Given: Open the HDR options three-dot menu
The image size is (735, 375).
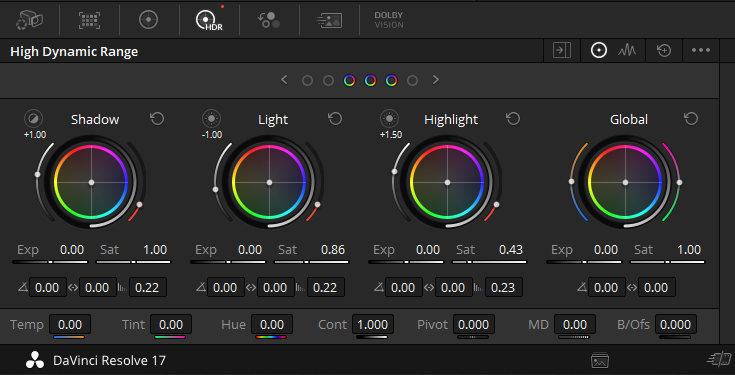Looking at the screenshot, I should [701, 50].
